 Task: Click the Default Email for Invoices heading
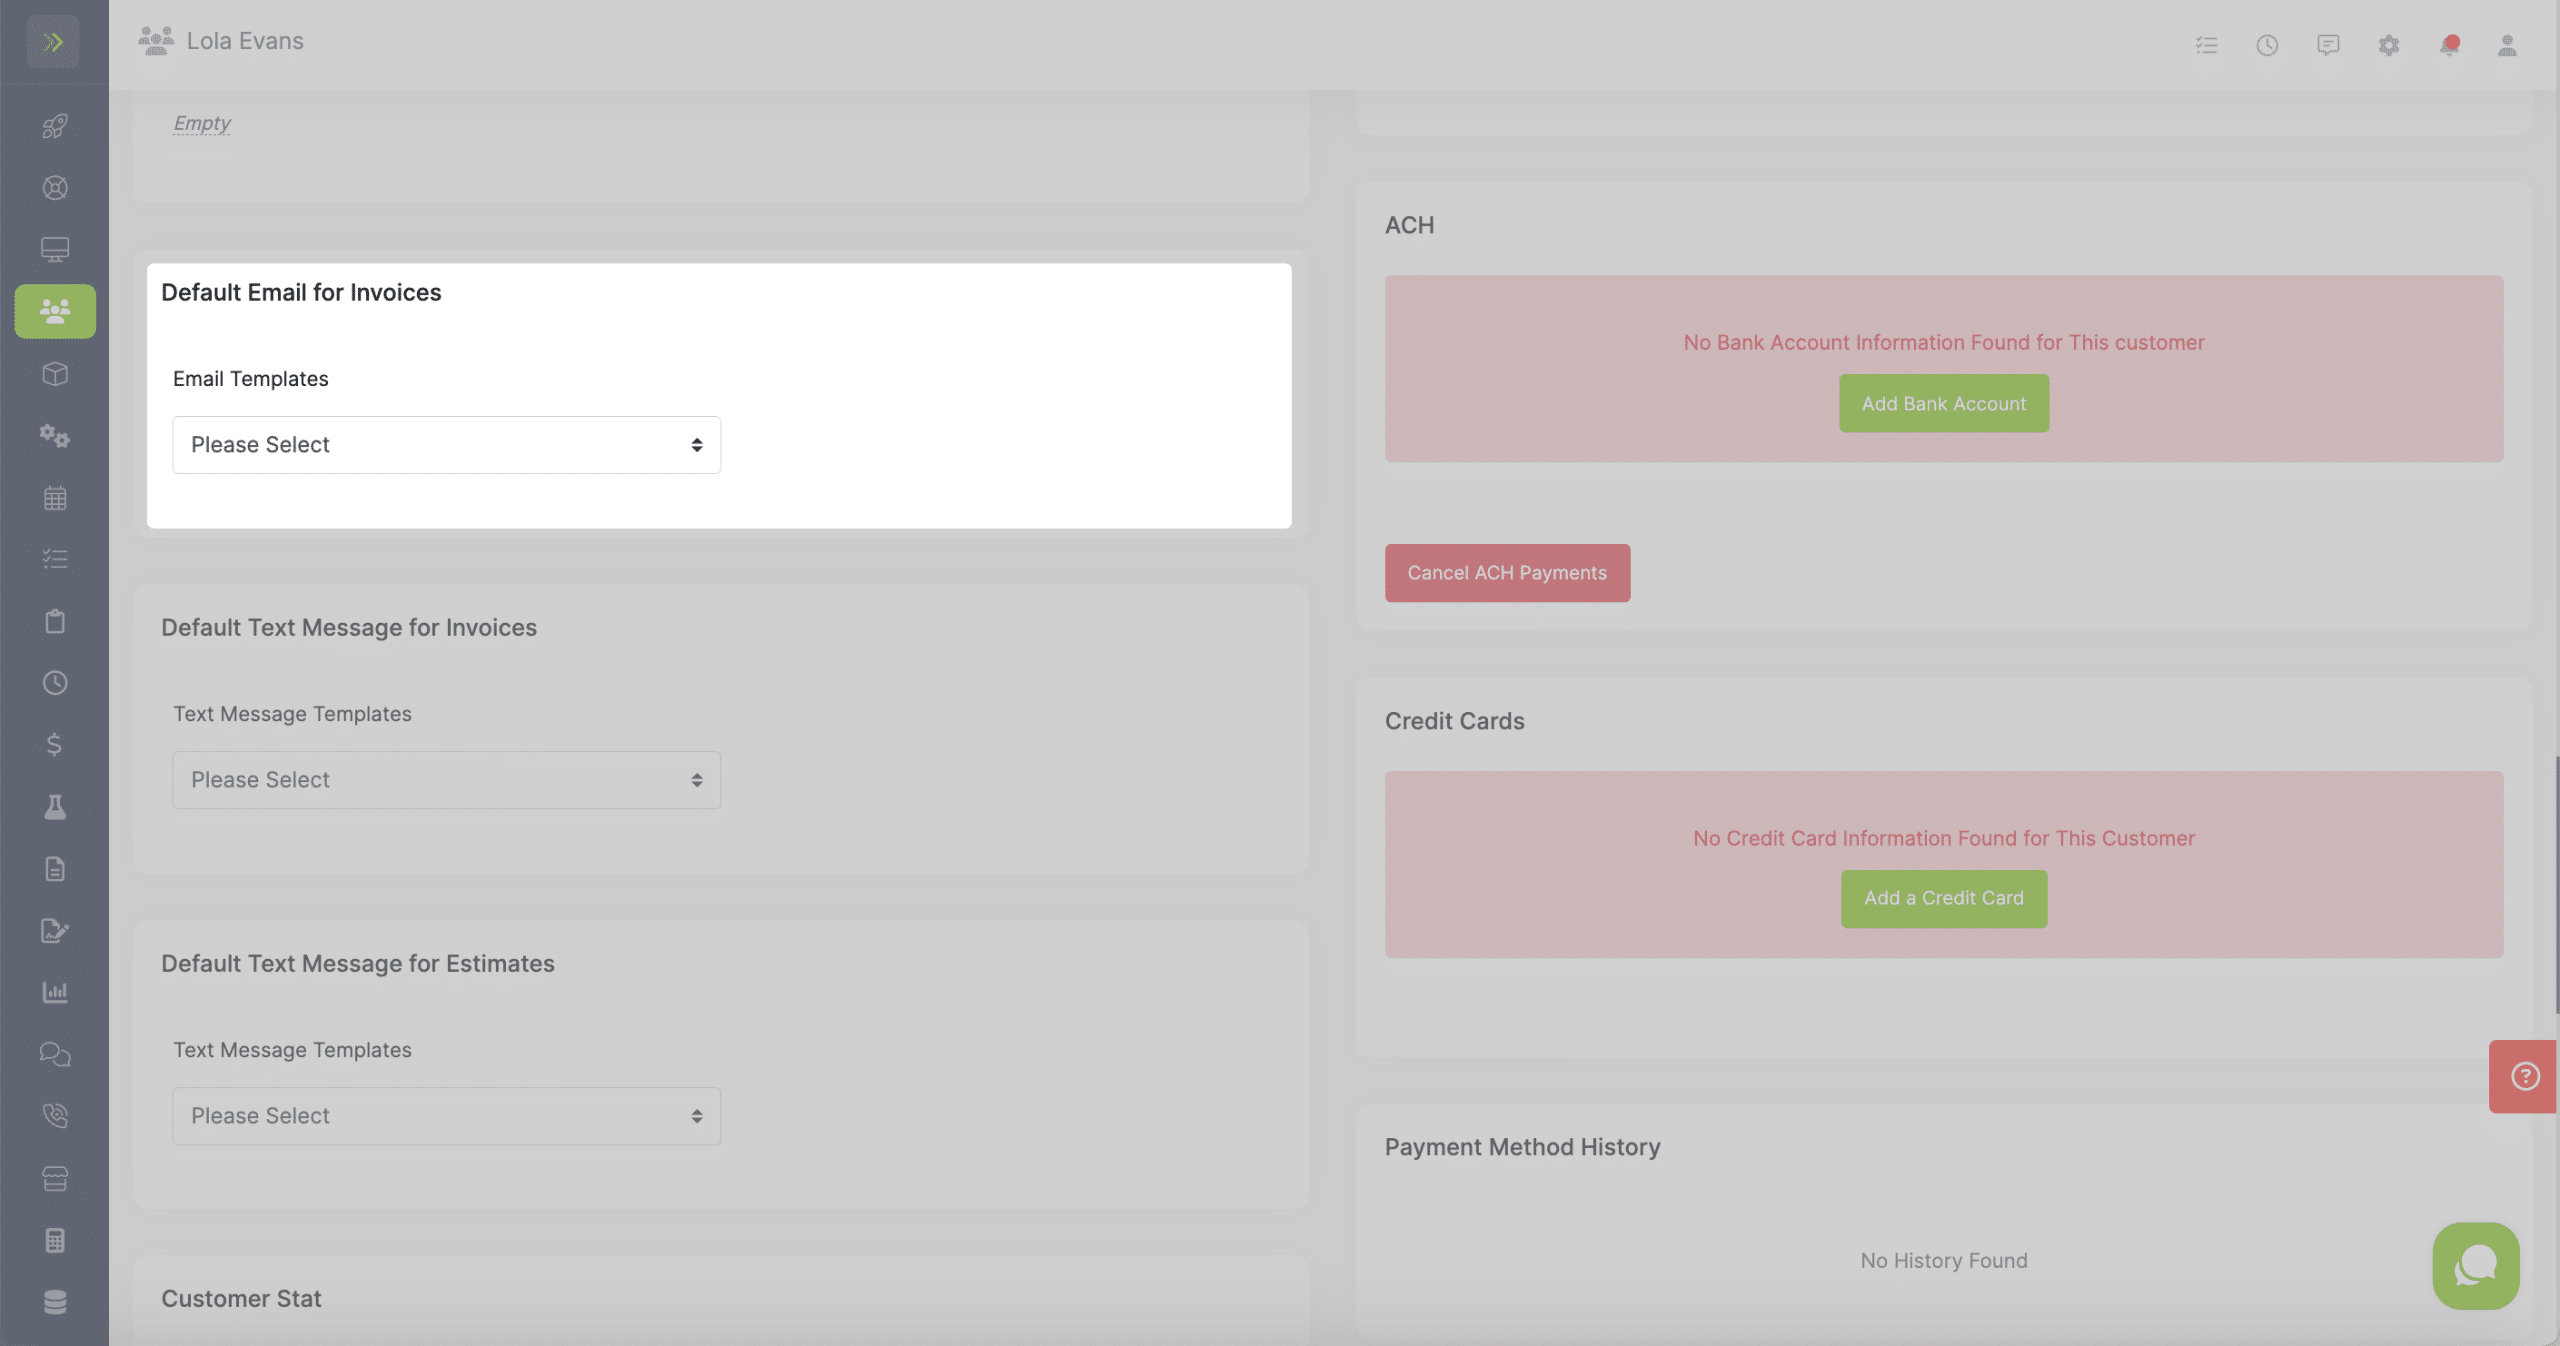click(301, 292)
